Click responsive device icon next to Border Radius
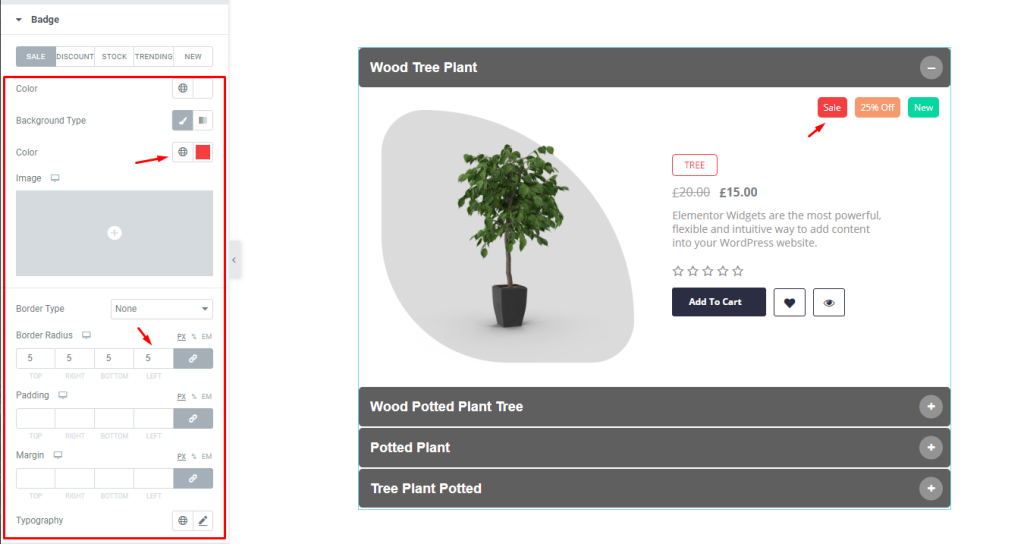Screen dimensions: 1024x544 86,335
